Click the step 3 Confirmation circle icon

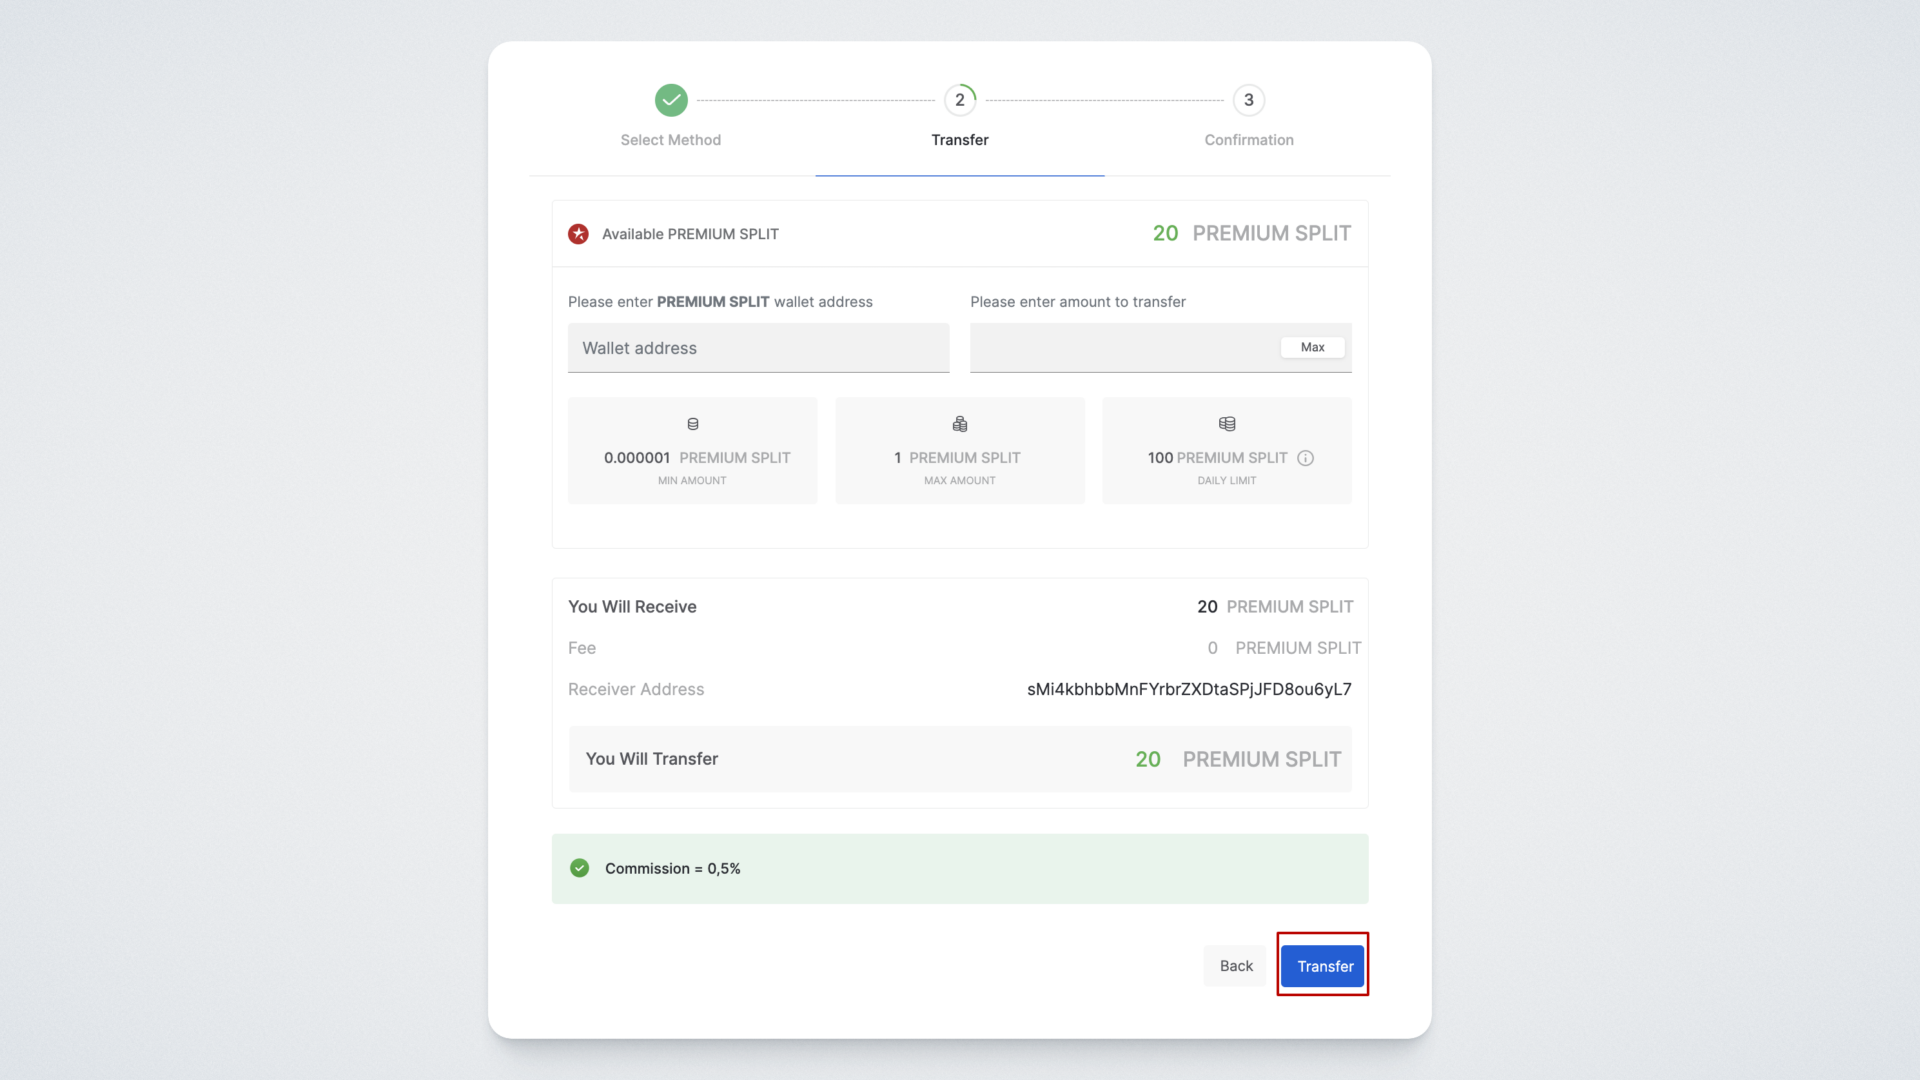pos(1248,100)
